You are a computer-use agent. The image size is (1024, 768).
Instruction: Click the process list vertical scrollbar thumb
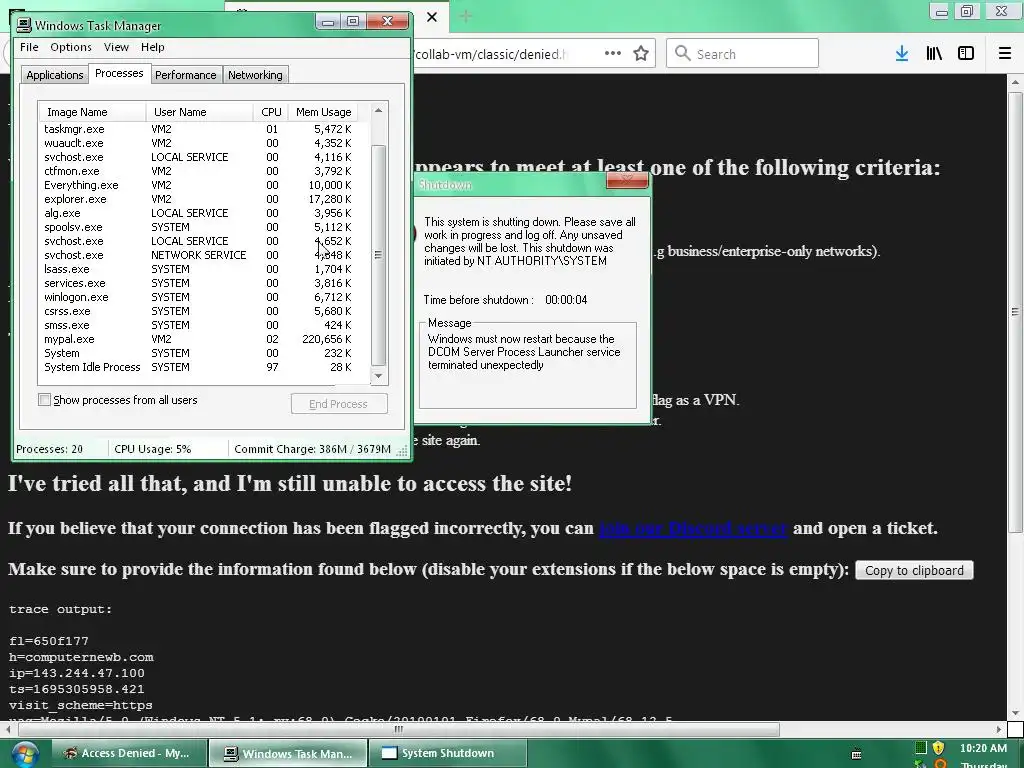click(378, 255)
